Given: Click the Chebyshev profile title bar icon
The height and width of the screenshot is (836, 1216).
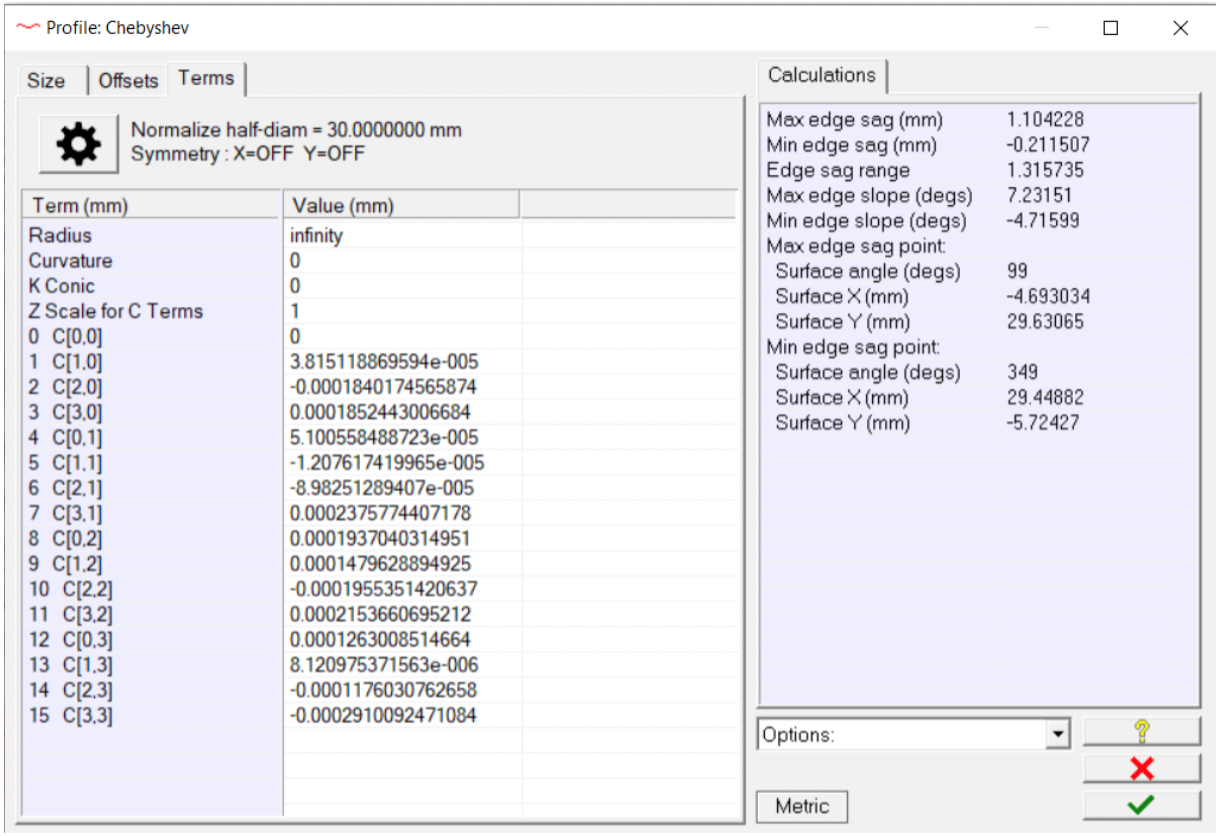Looking at the screenshot, I should (28, 28).
